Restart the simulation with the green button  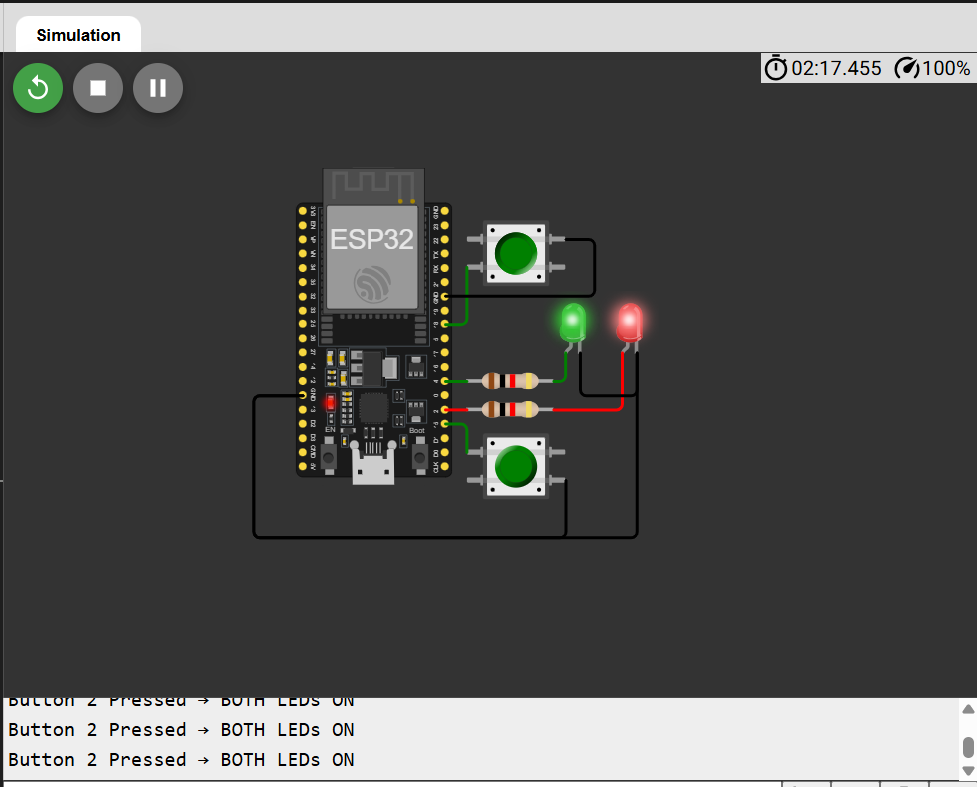pos(38,88)
